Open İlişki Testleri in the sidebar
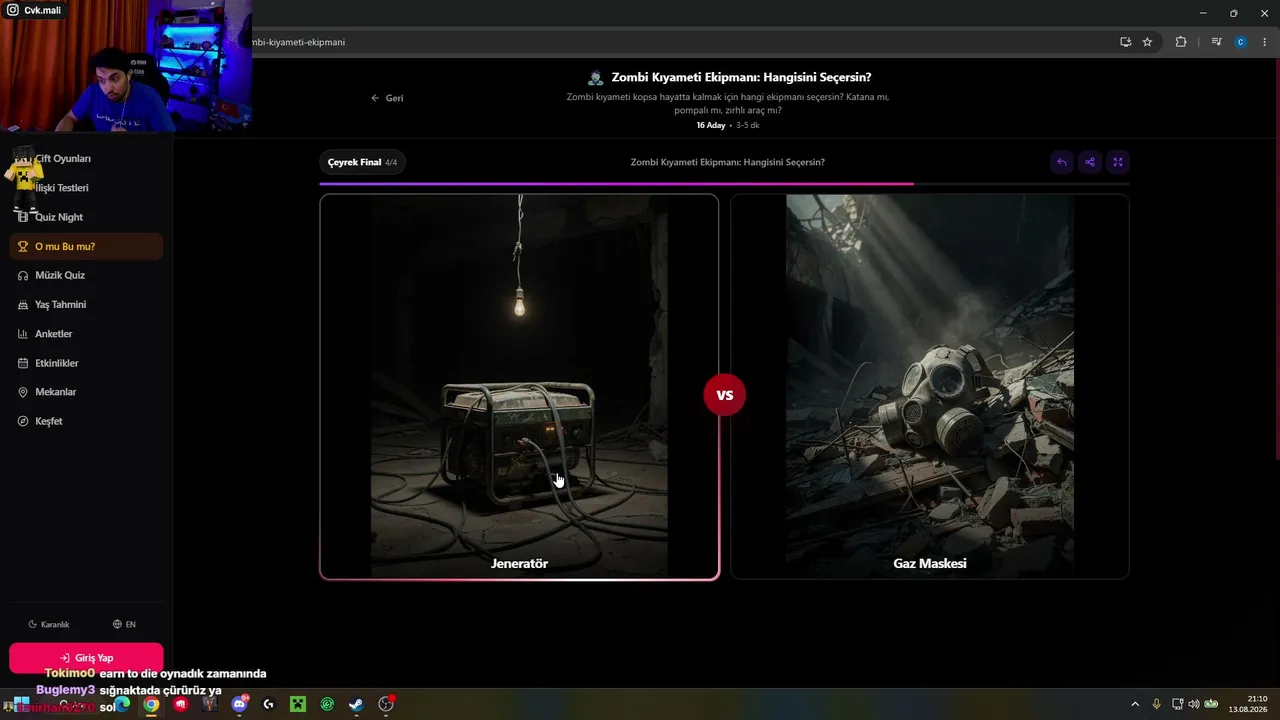This screenshot has height=720, width=1280. (85, 188)
